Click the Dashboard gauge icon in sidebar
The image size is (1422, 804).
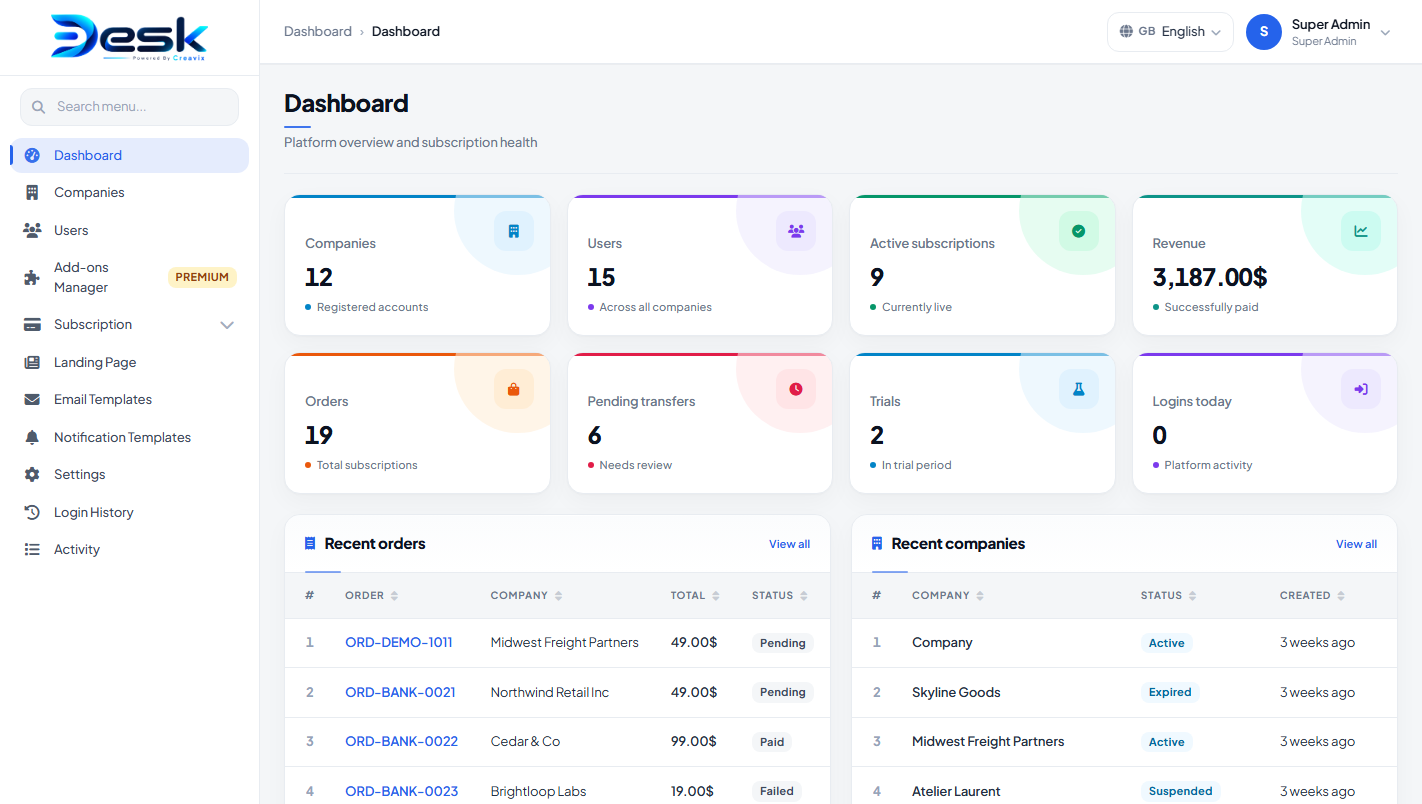(32, 155)
